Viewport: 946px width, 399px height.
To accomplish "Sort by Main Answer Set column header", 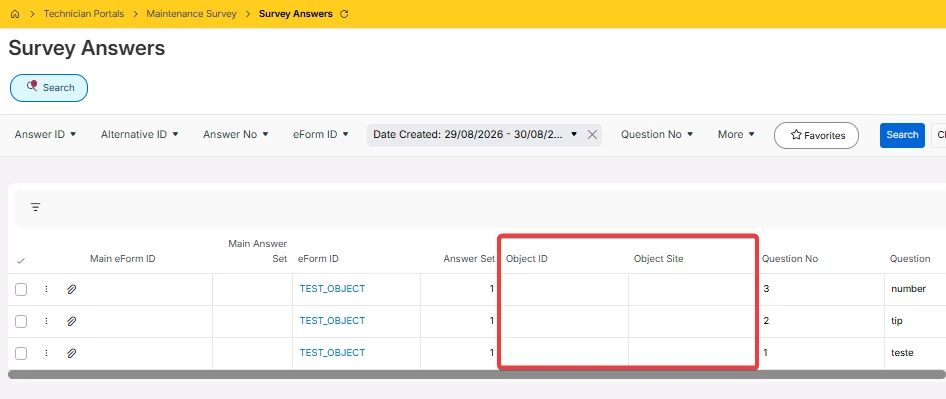I will (x=258, y=251).
